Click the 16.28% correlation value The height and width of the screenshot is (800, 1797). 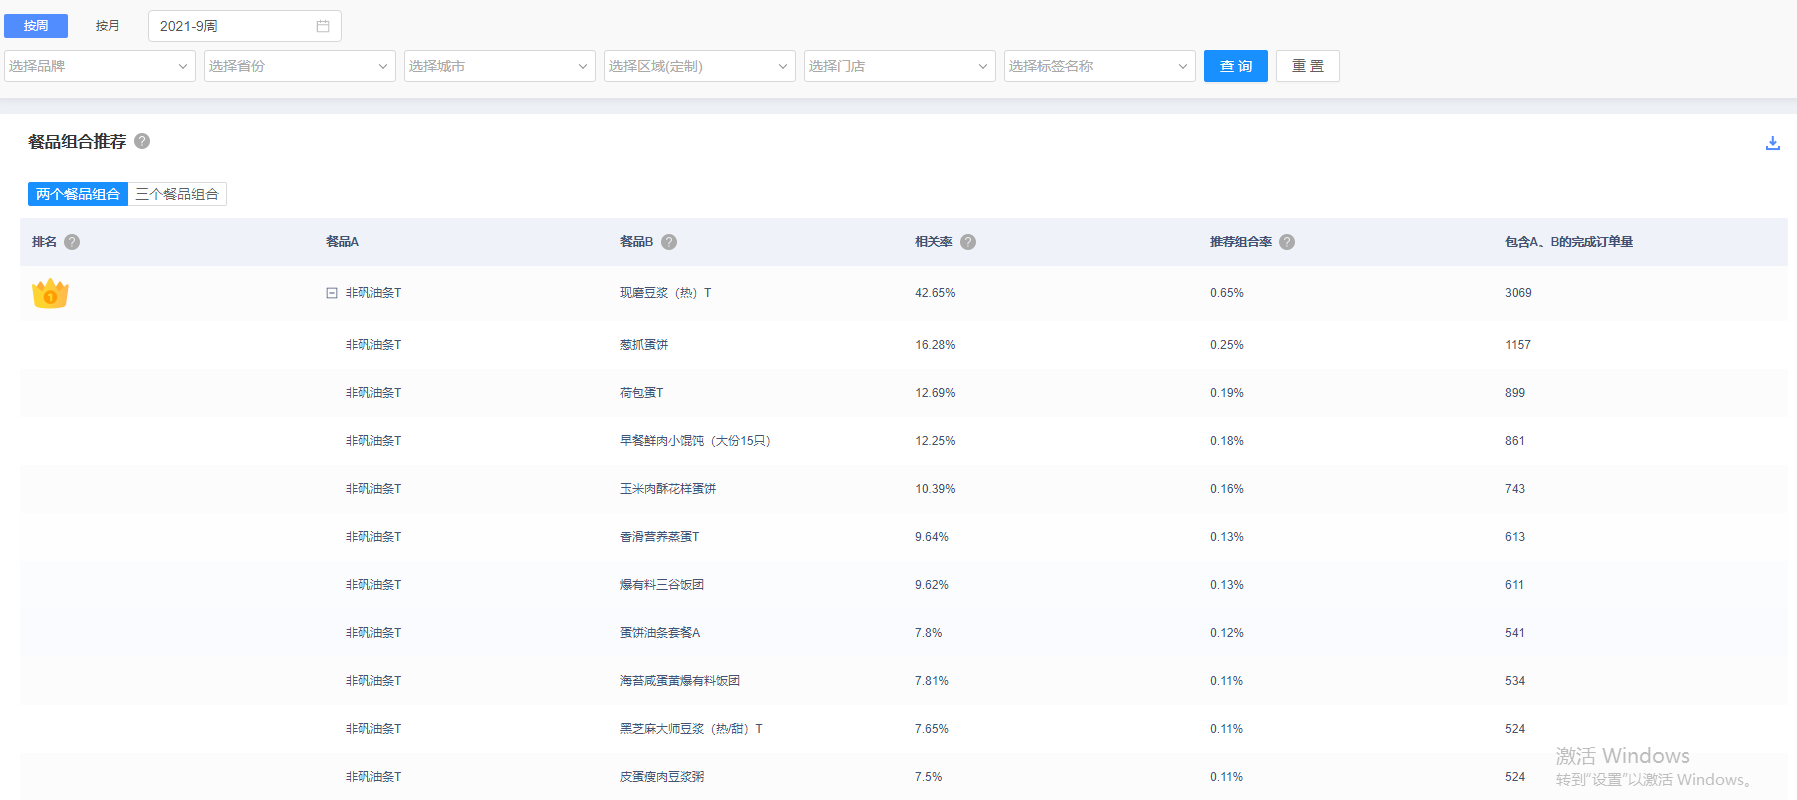click(935, 345)
